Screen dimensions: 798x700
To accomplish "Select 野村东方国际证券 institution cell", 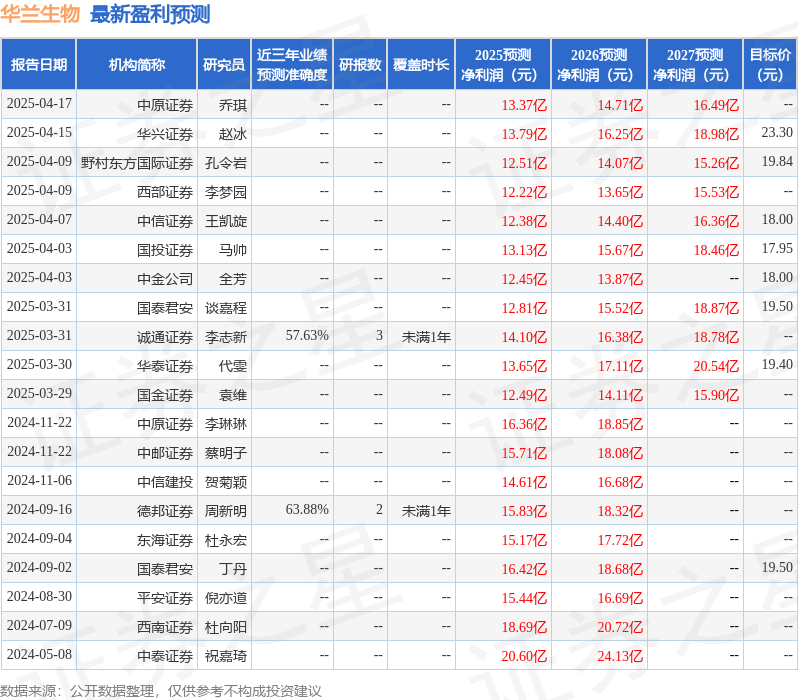I will coord(137,163).
